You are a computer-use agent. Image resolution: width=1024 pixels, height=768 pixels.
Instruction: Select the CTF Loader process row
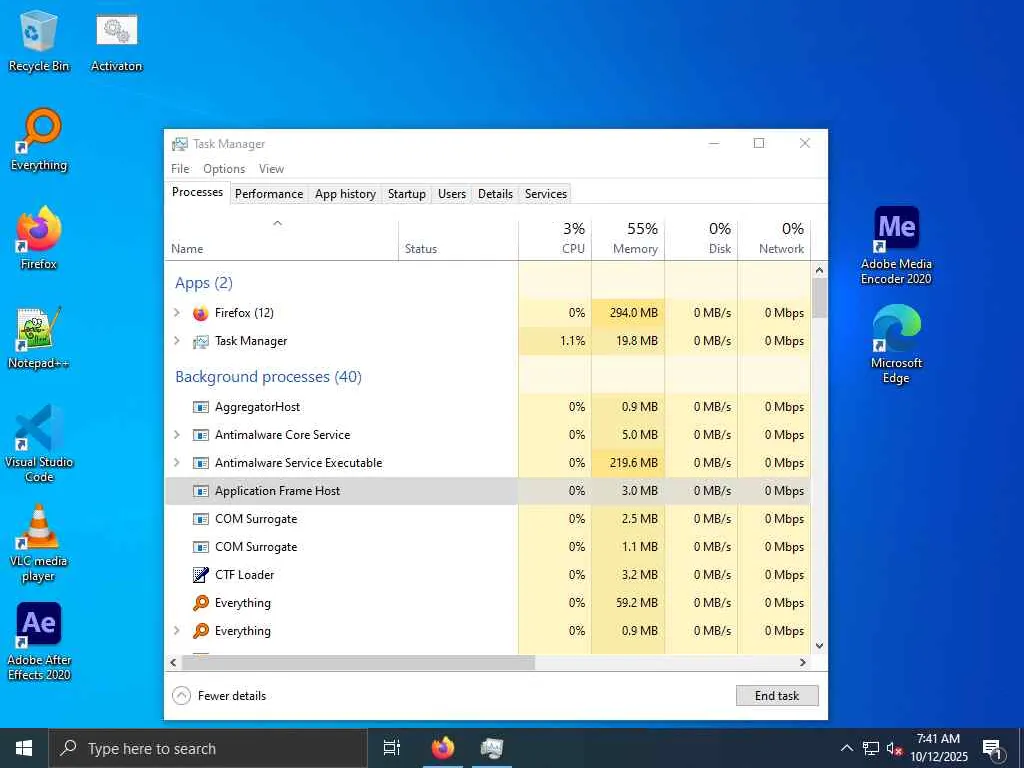(x=488, y=575)
